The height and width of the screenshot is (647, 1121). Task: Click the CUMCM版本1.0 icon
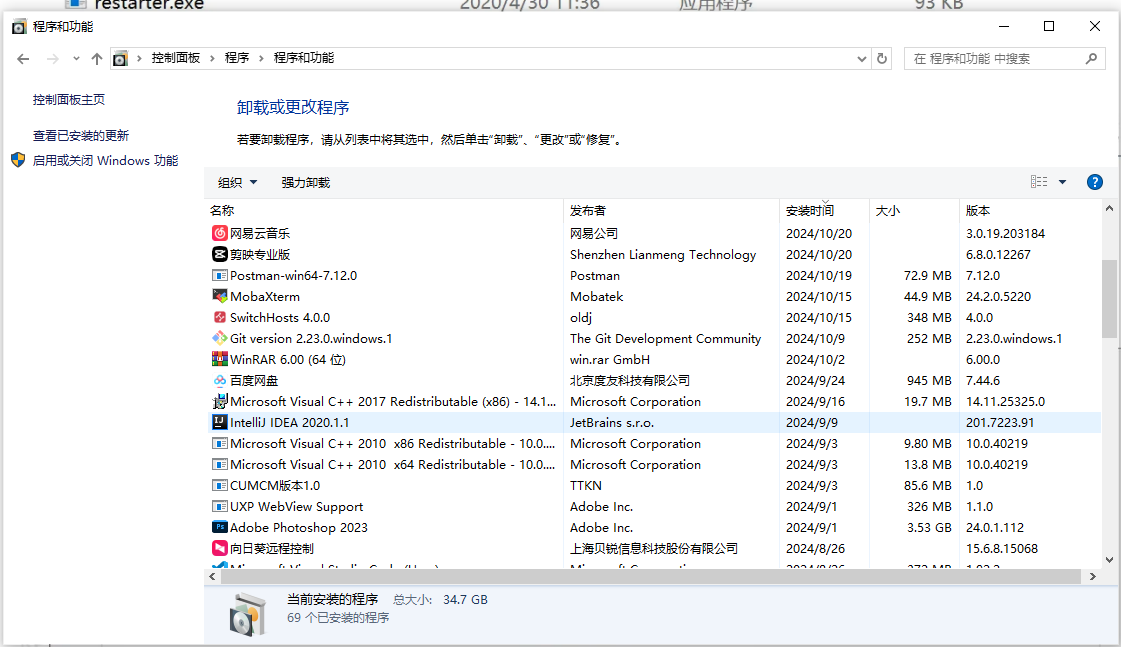pyautogui.click(x=219, y=485)
